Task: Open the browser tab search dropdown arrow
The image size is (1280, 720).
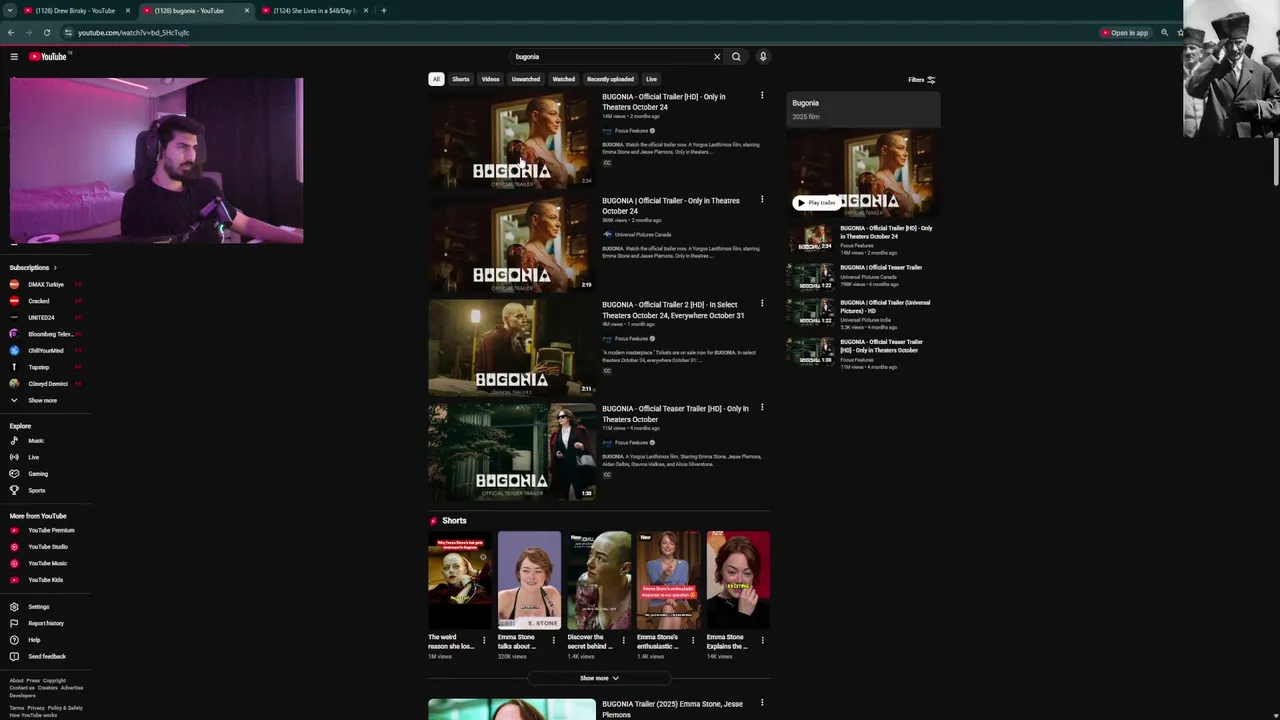Action: coord(9,10)
